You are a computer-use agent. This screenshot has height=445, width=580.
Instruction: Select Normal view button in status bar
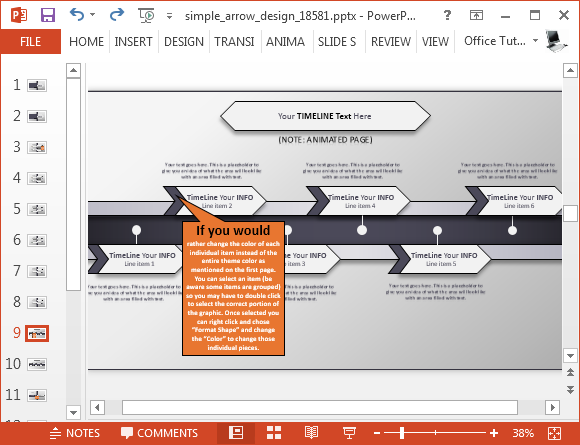coord(236,433)
